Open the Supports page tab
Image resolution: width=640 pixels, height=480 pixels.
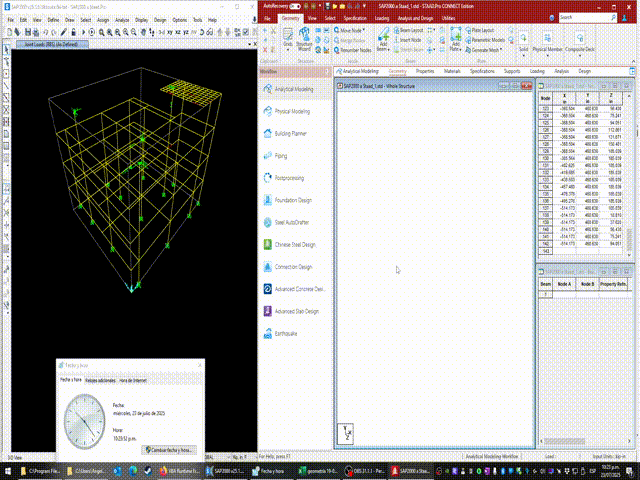pyautogui.click(x=512, y=71)
